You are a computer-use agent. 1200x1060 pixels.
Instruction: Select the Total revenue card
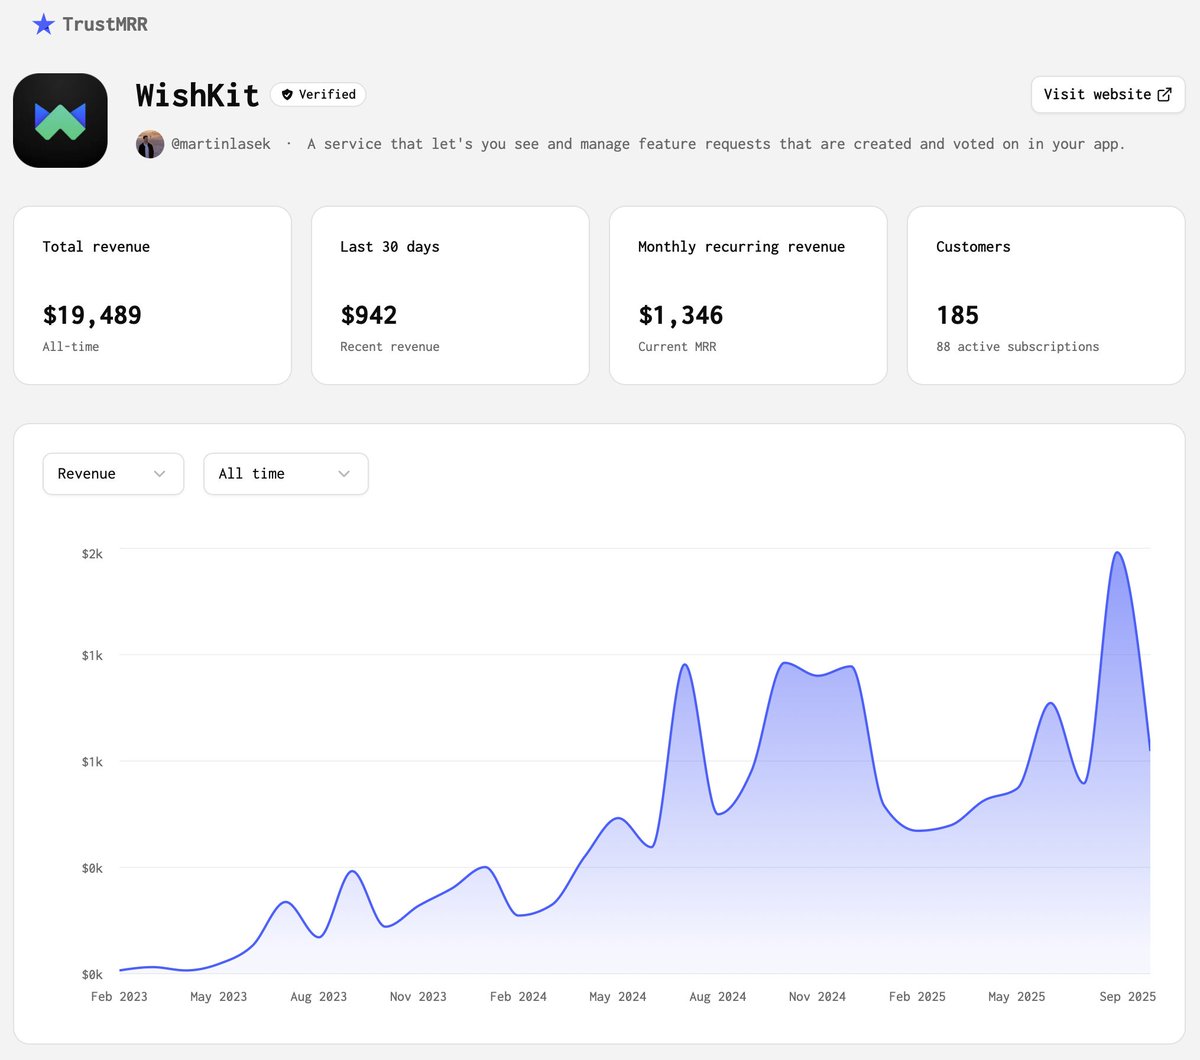point(152,295)
